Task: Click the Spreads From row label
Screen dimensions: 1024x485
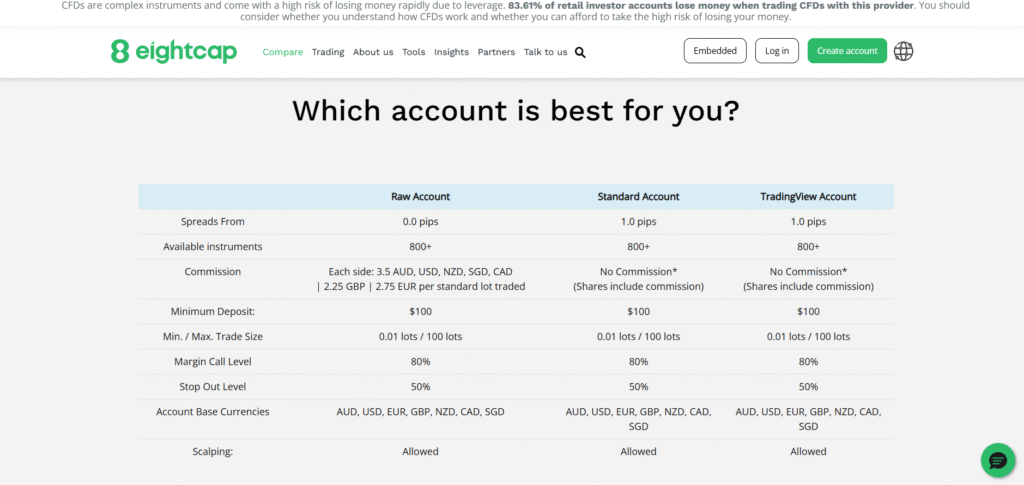Action: click(213, 222)
